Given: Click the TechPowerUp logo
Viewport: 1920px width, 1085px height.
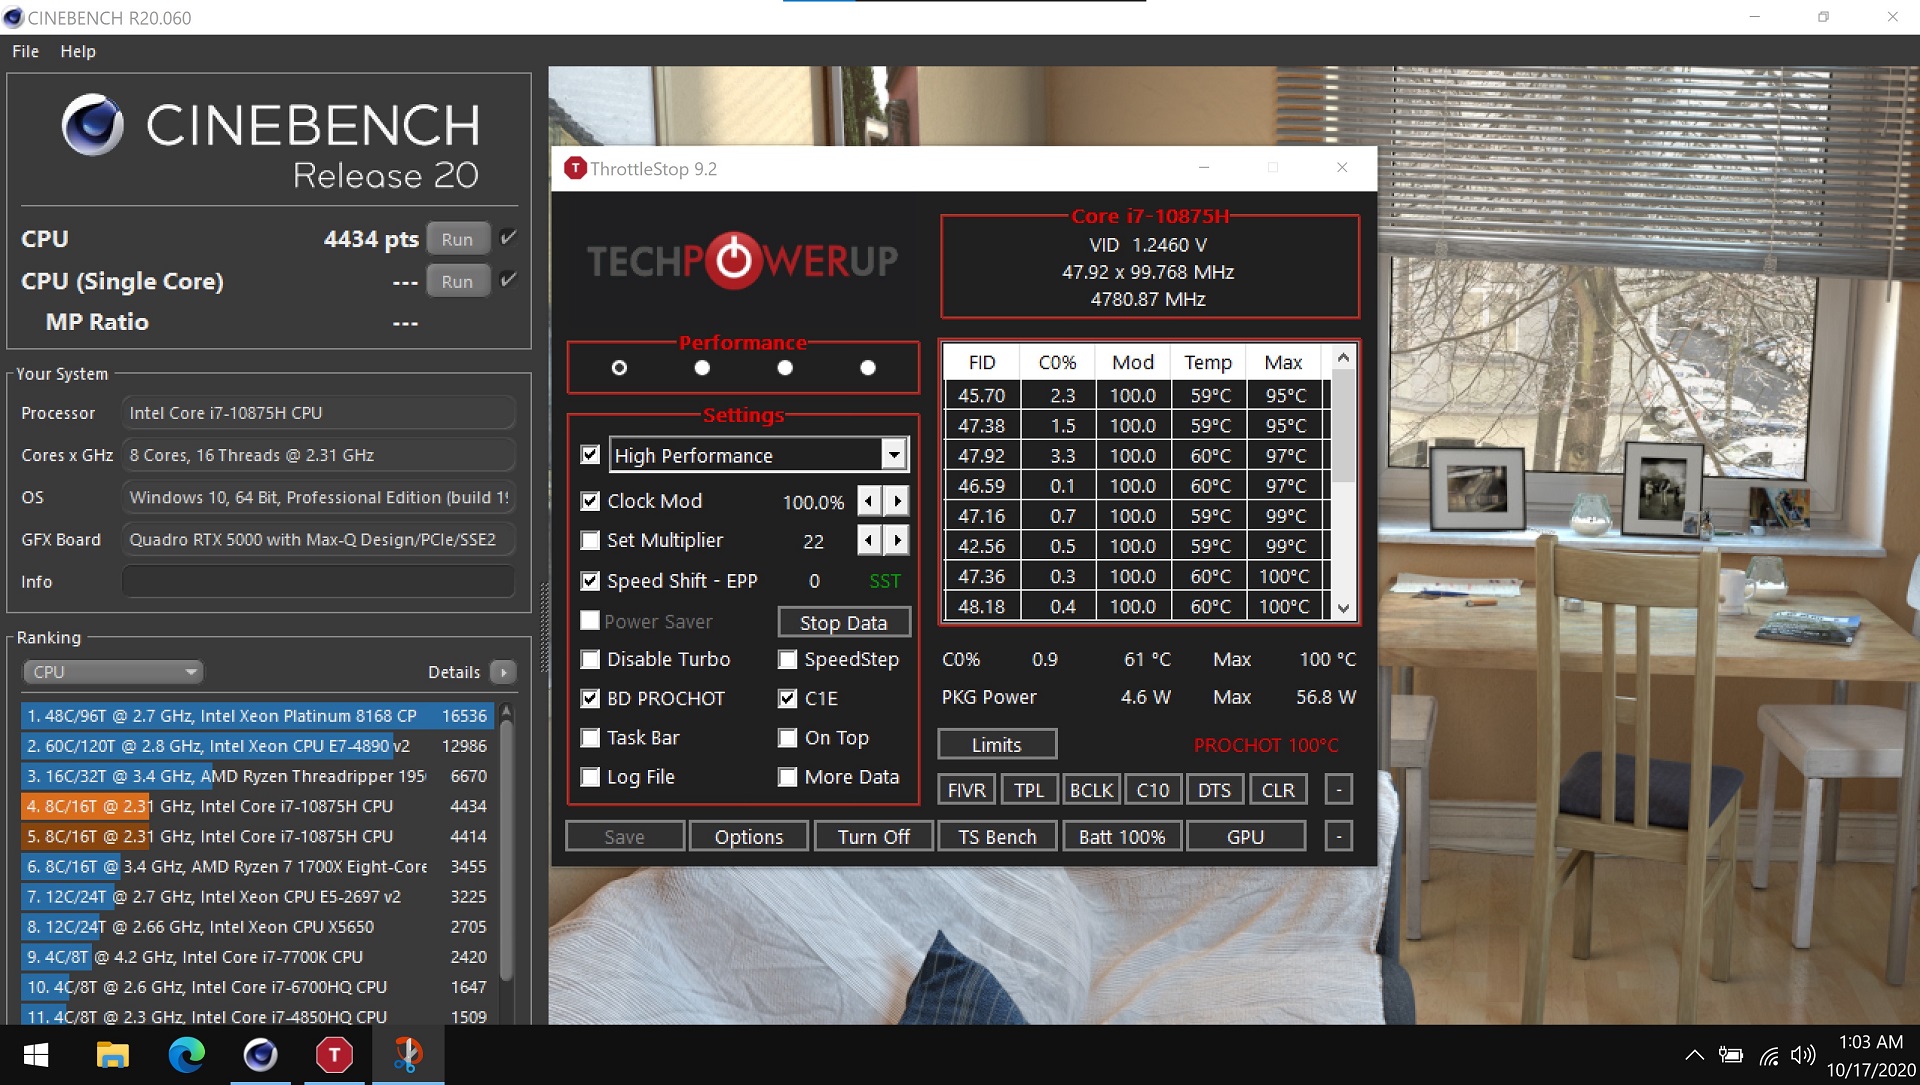Looking at the screenshot, I should [742, 261].
